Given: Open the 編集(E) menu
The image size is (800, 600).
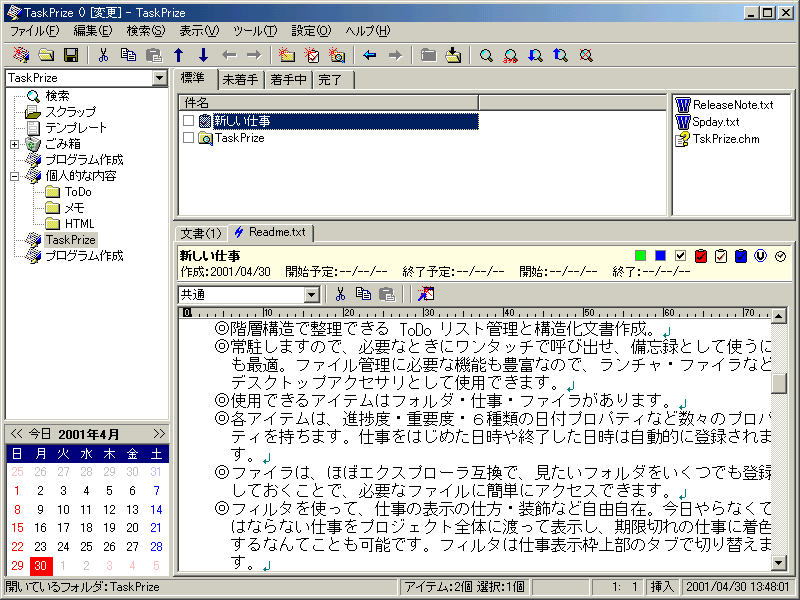Looking at the screenshot, I should point(92,31).
